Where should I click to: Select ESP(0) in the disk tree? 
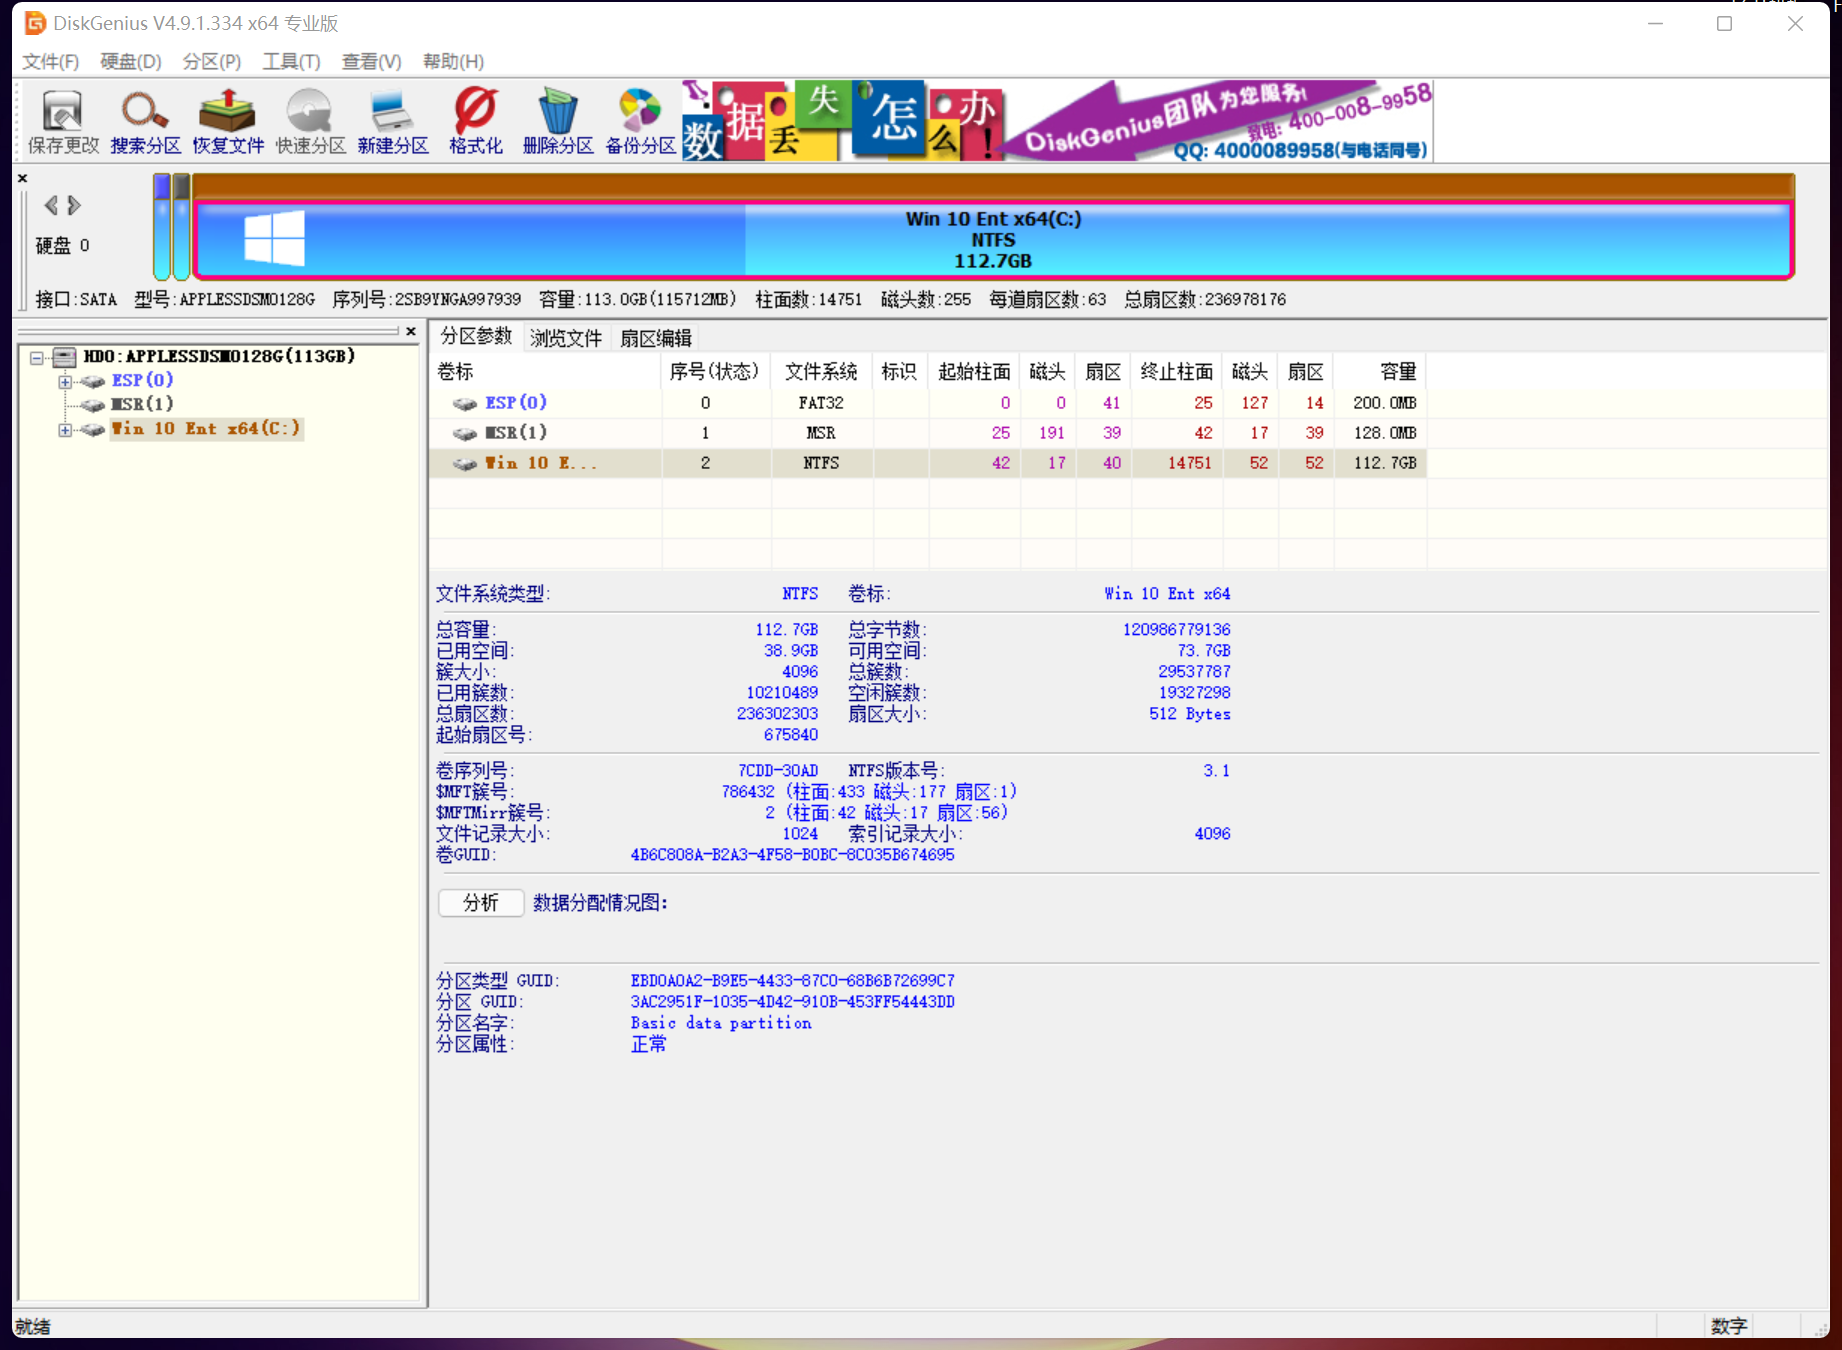[143, 380]
